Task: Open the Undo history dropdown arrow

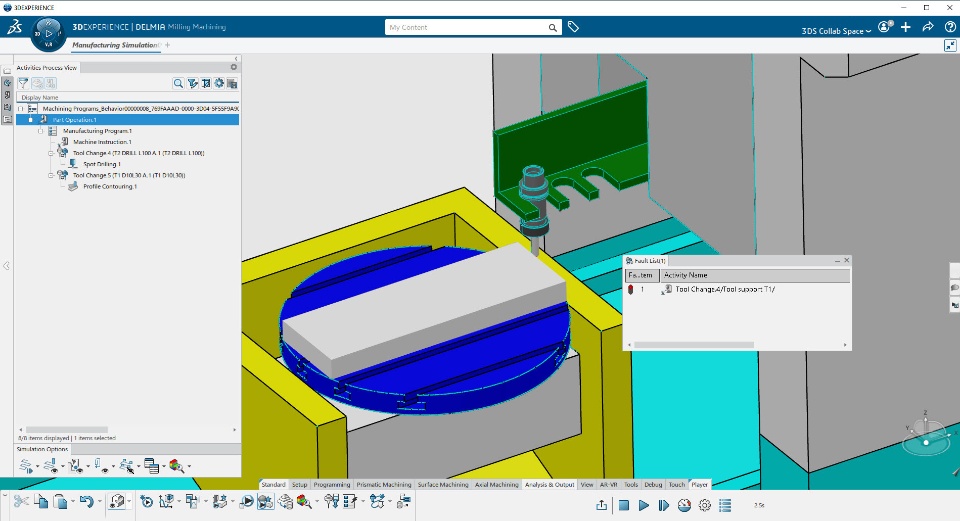Action: (x=99, y=502)
